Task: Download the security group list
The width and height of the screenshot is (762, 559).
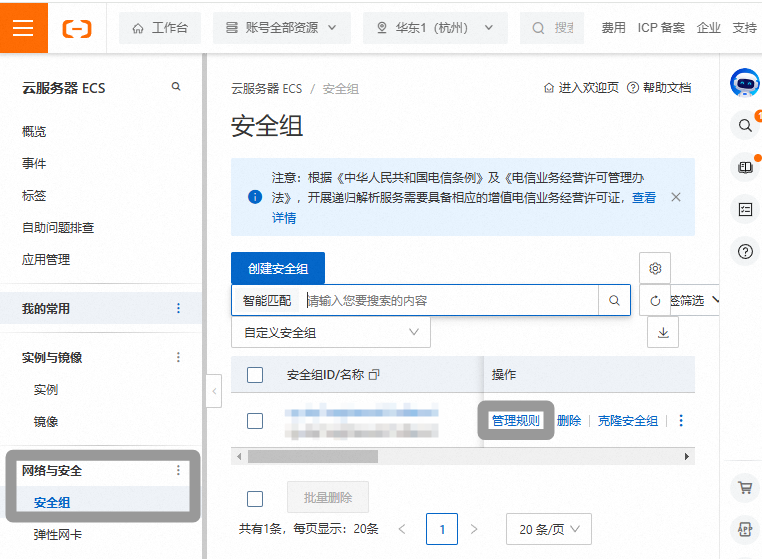Action: [x=663, y=332]
